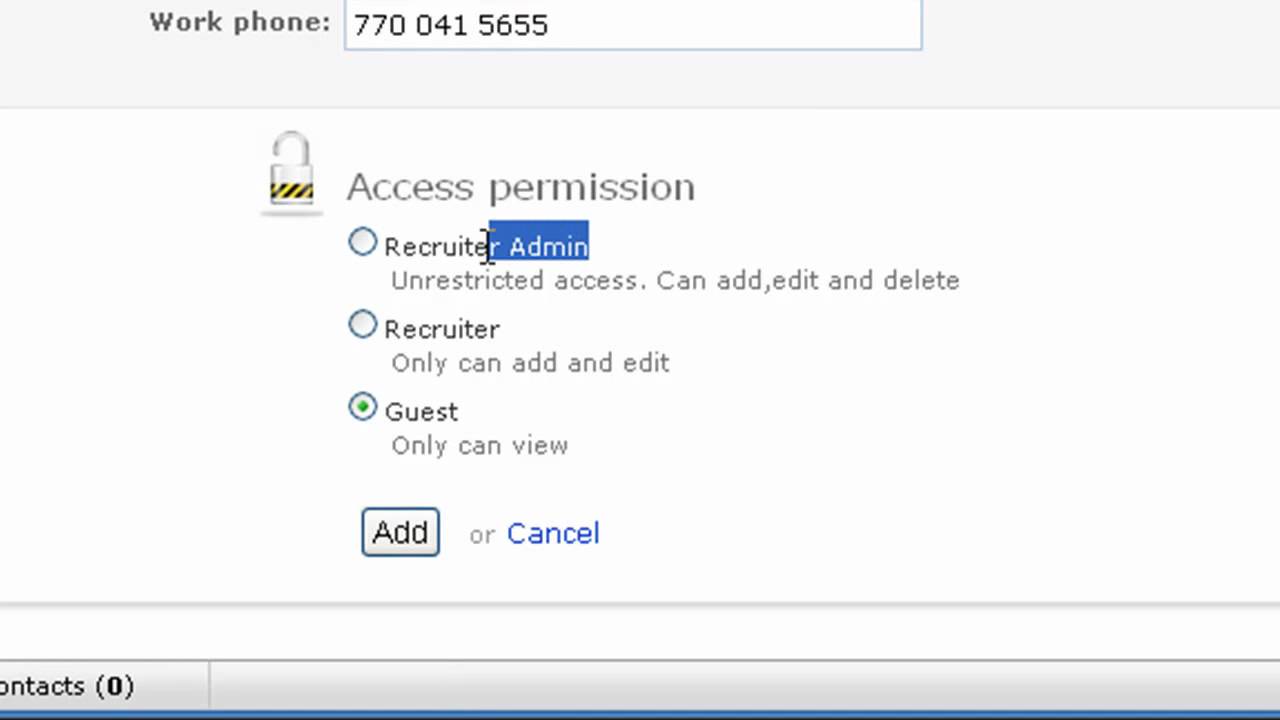Image resolution: width=1280 pixels, height=720 pixels.
Task: Click the phone number 770 041 5655
Action: [450, 25]
